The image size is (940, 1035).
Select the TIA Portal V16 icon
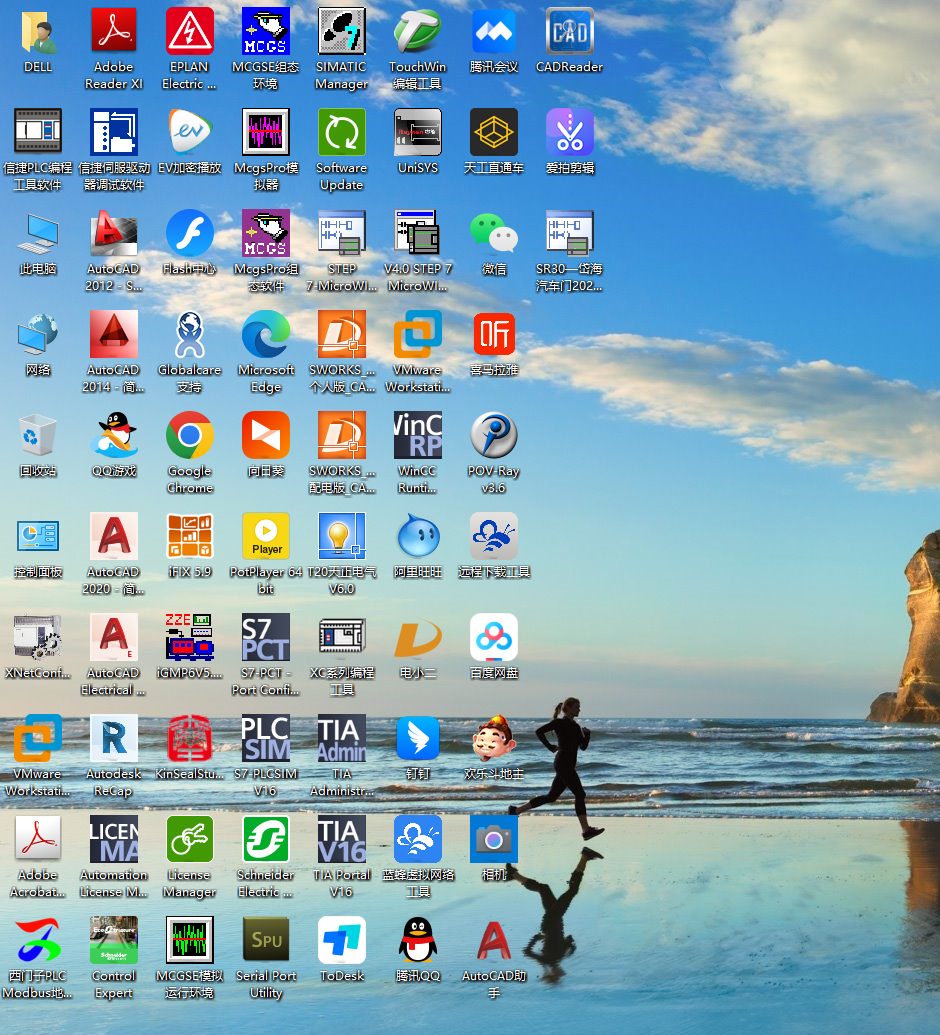pos(342,840)
